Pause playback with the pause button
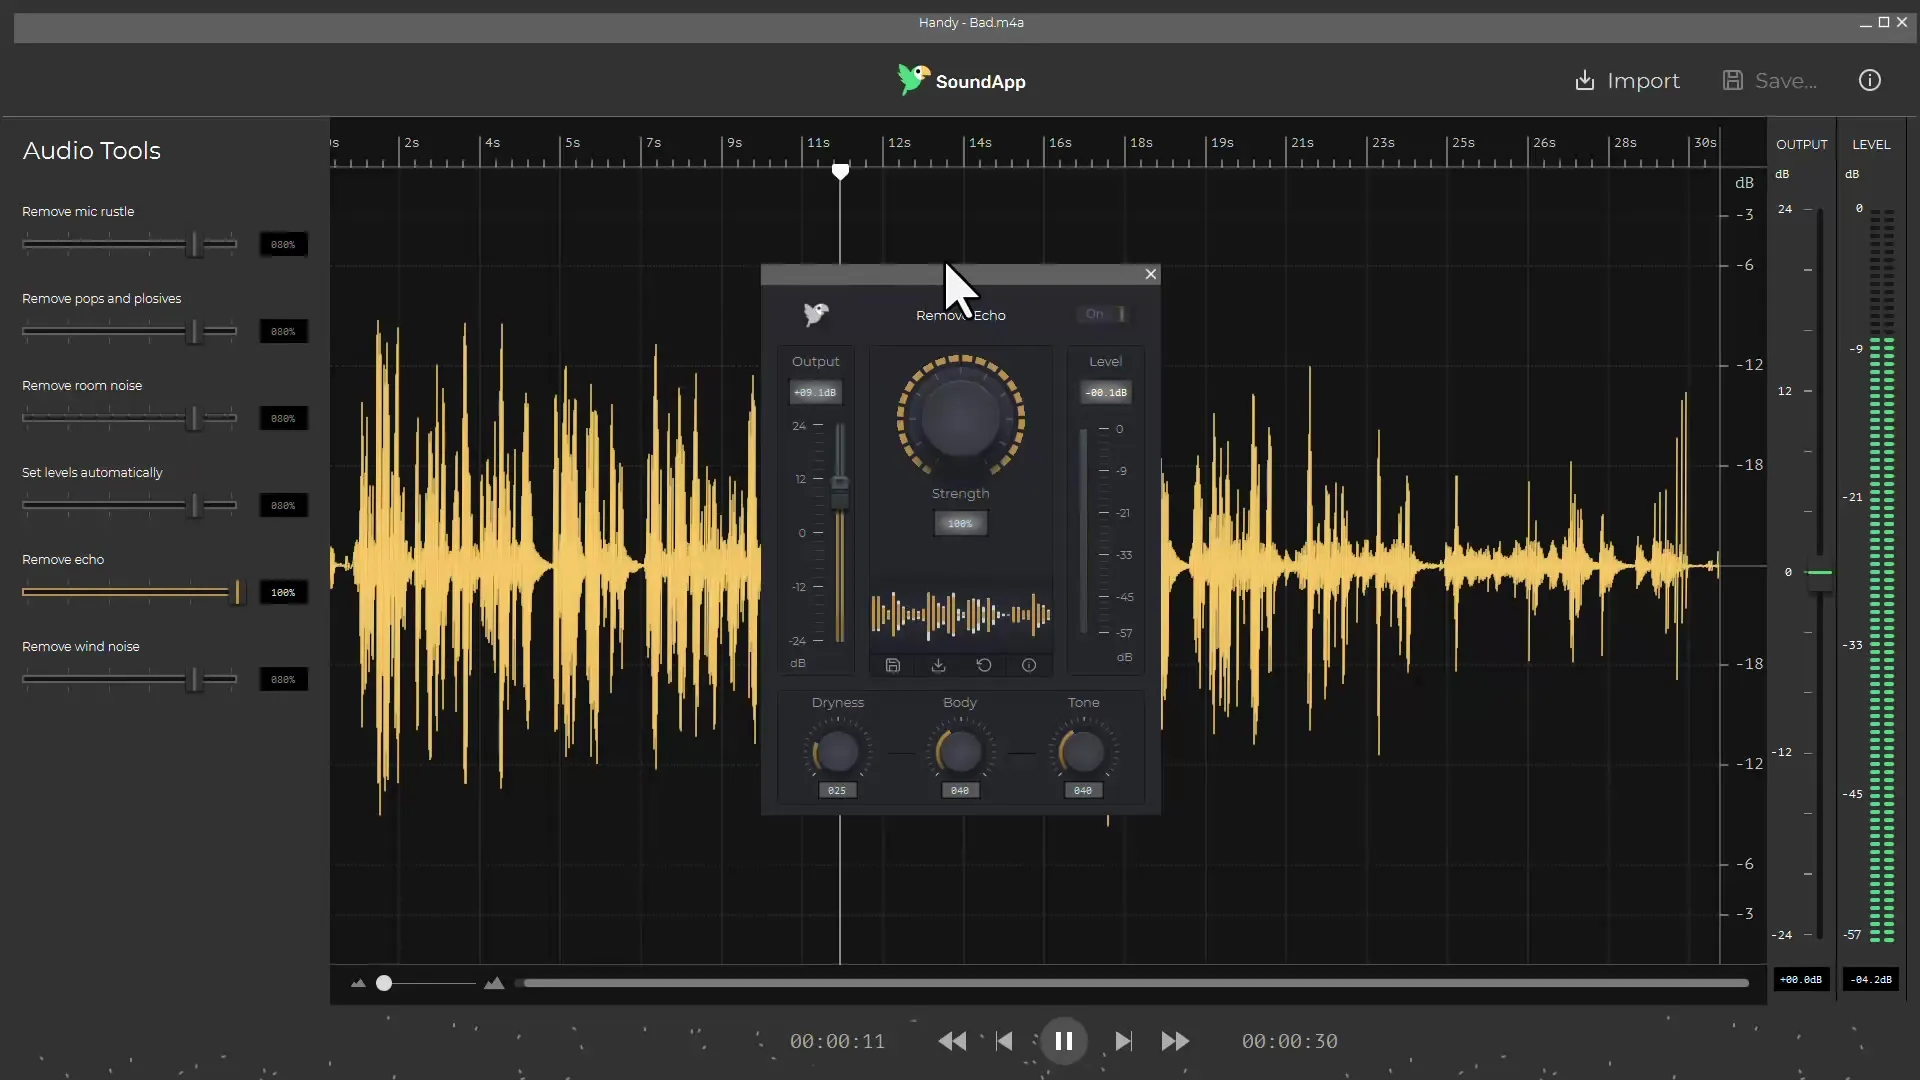The height and width of the screenshot is (1080, 1920). (x=1063, y=1041)
